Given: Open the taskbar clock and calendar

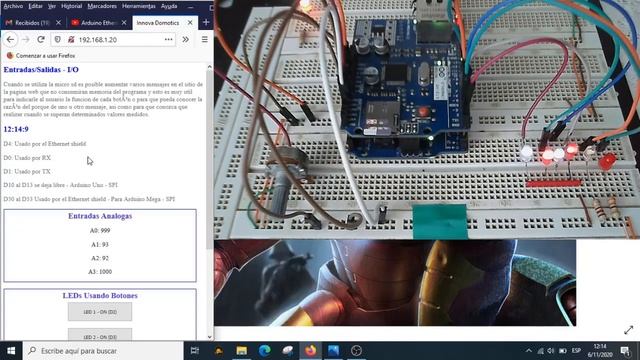Looking at the screenshot, I should 600,351.
